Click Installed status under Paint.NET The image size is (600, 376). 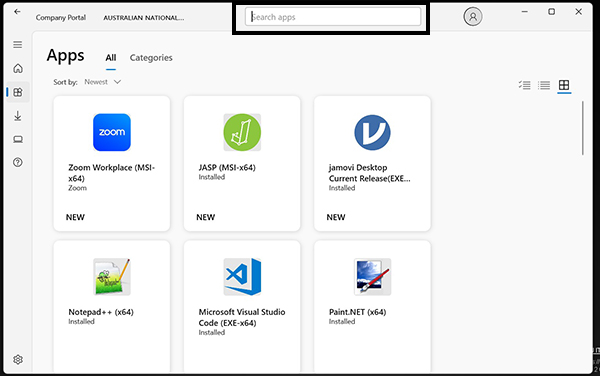(342, 322)
